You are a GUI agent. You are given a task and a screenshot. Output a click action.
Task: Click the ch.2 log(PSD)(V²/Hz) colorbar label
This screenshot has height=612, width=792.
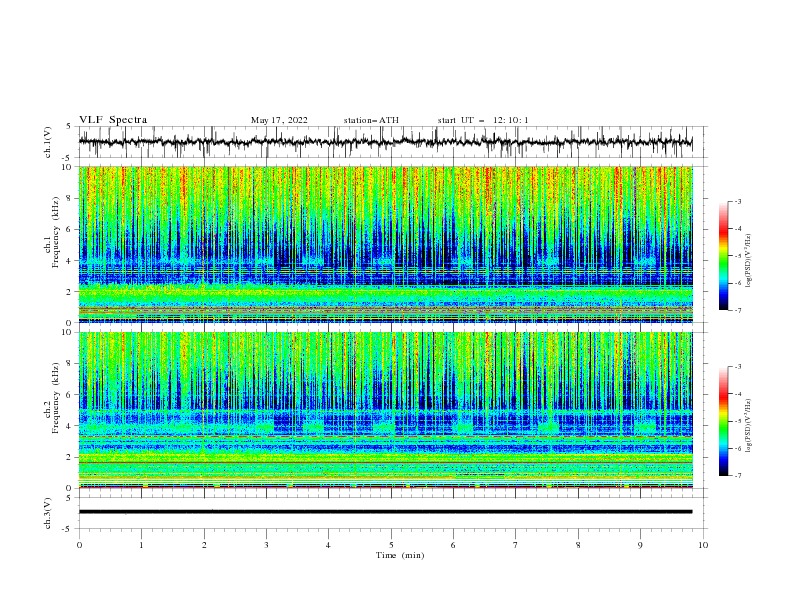pos(748,426)
